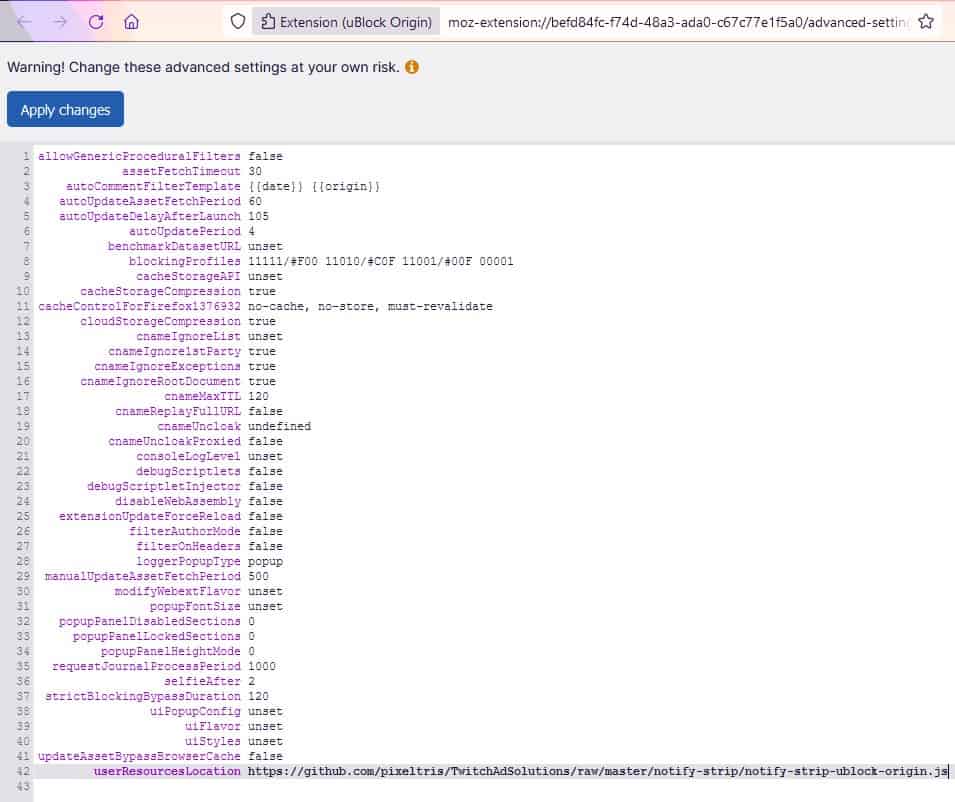Open the tracking protection shield panel
Screen dimensions: 955x802
[x=236, y=19]
